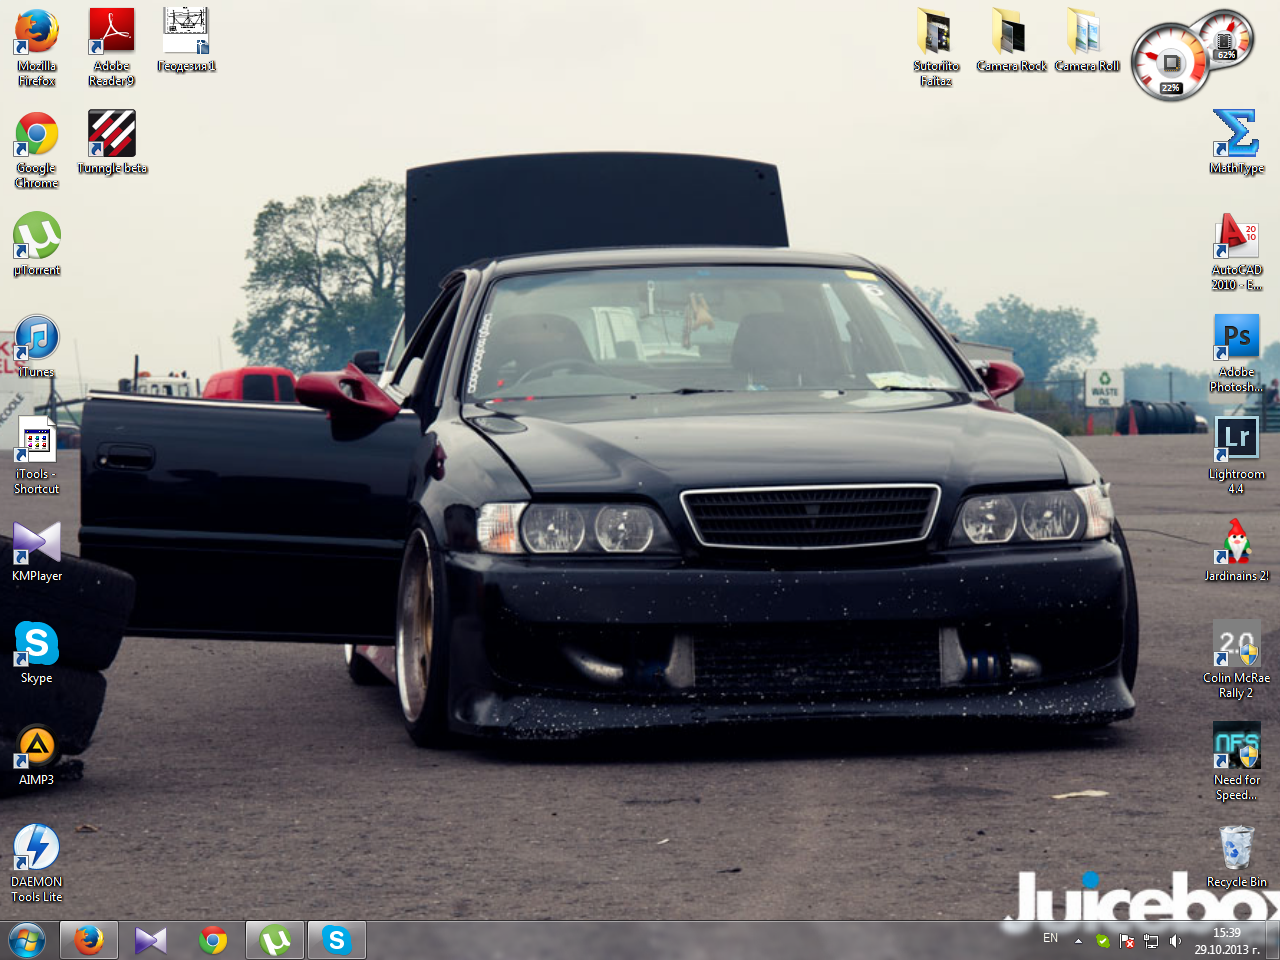This screenshot has width=1280, height=960.
Task: Select the Adobe Photoshop desktop shortcut
Action: tap(1237, 354)
